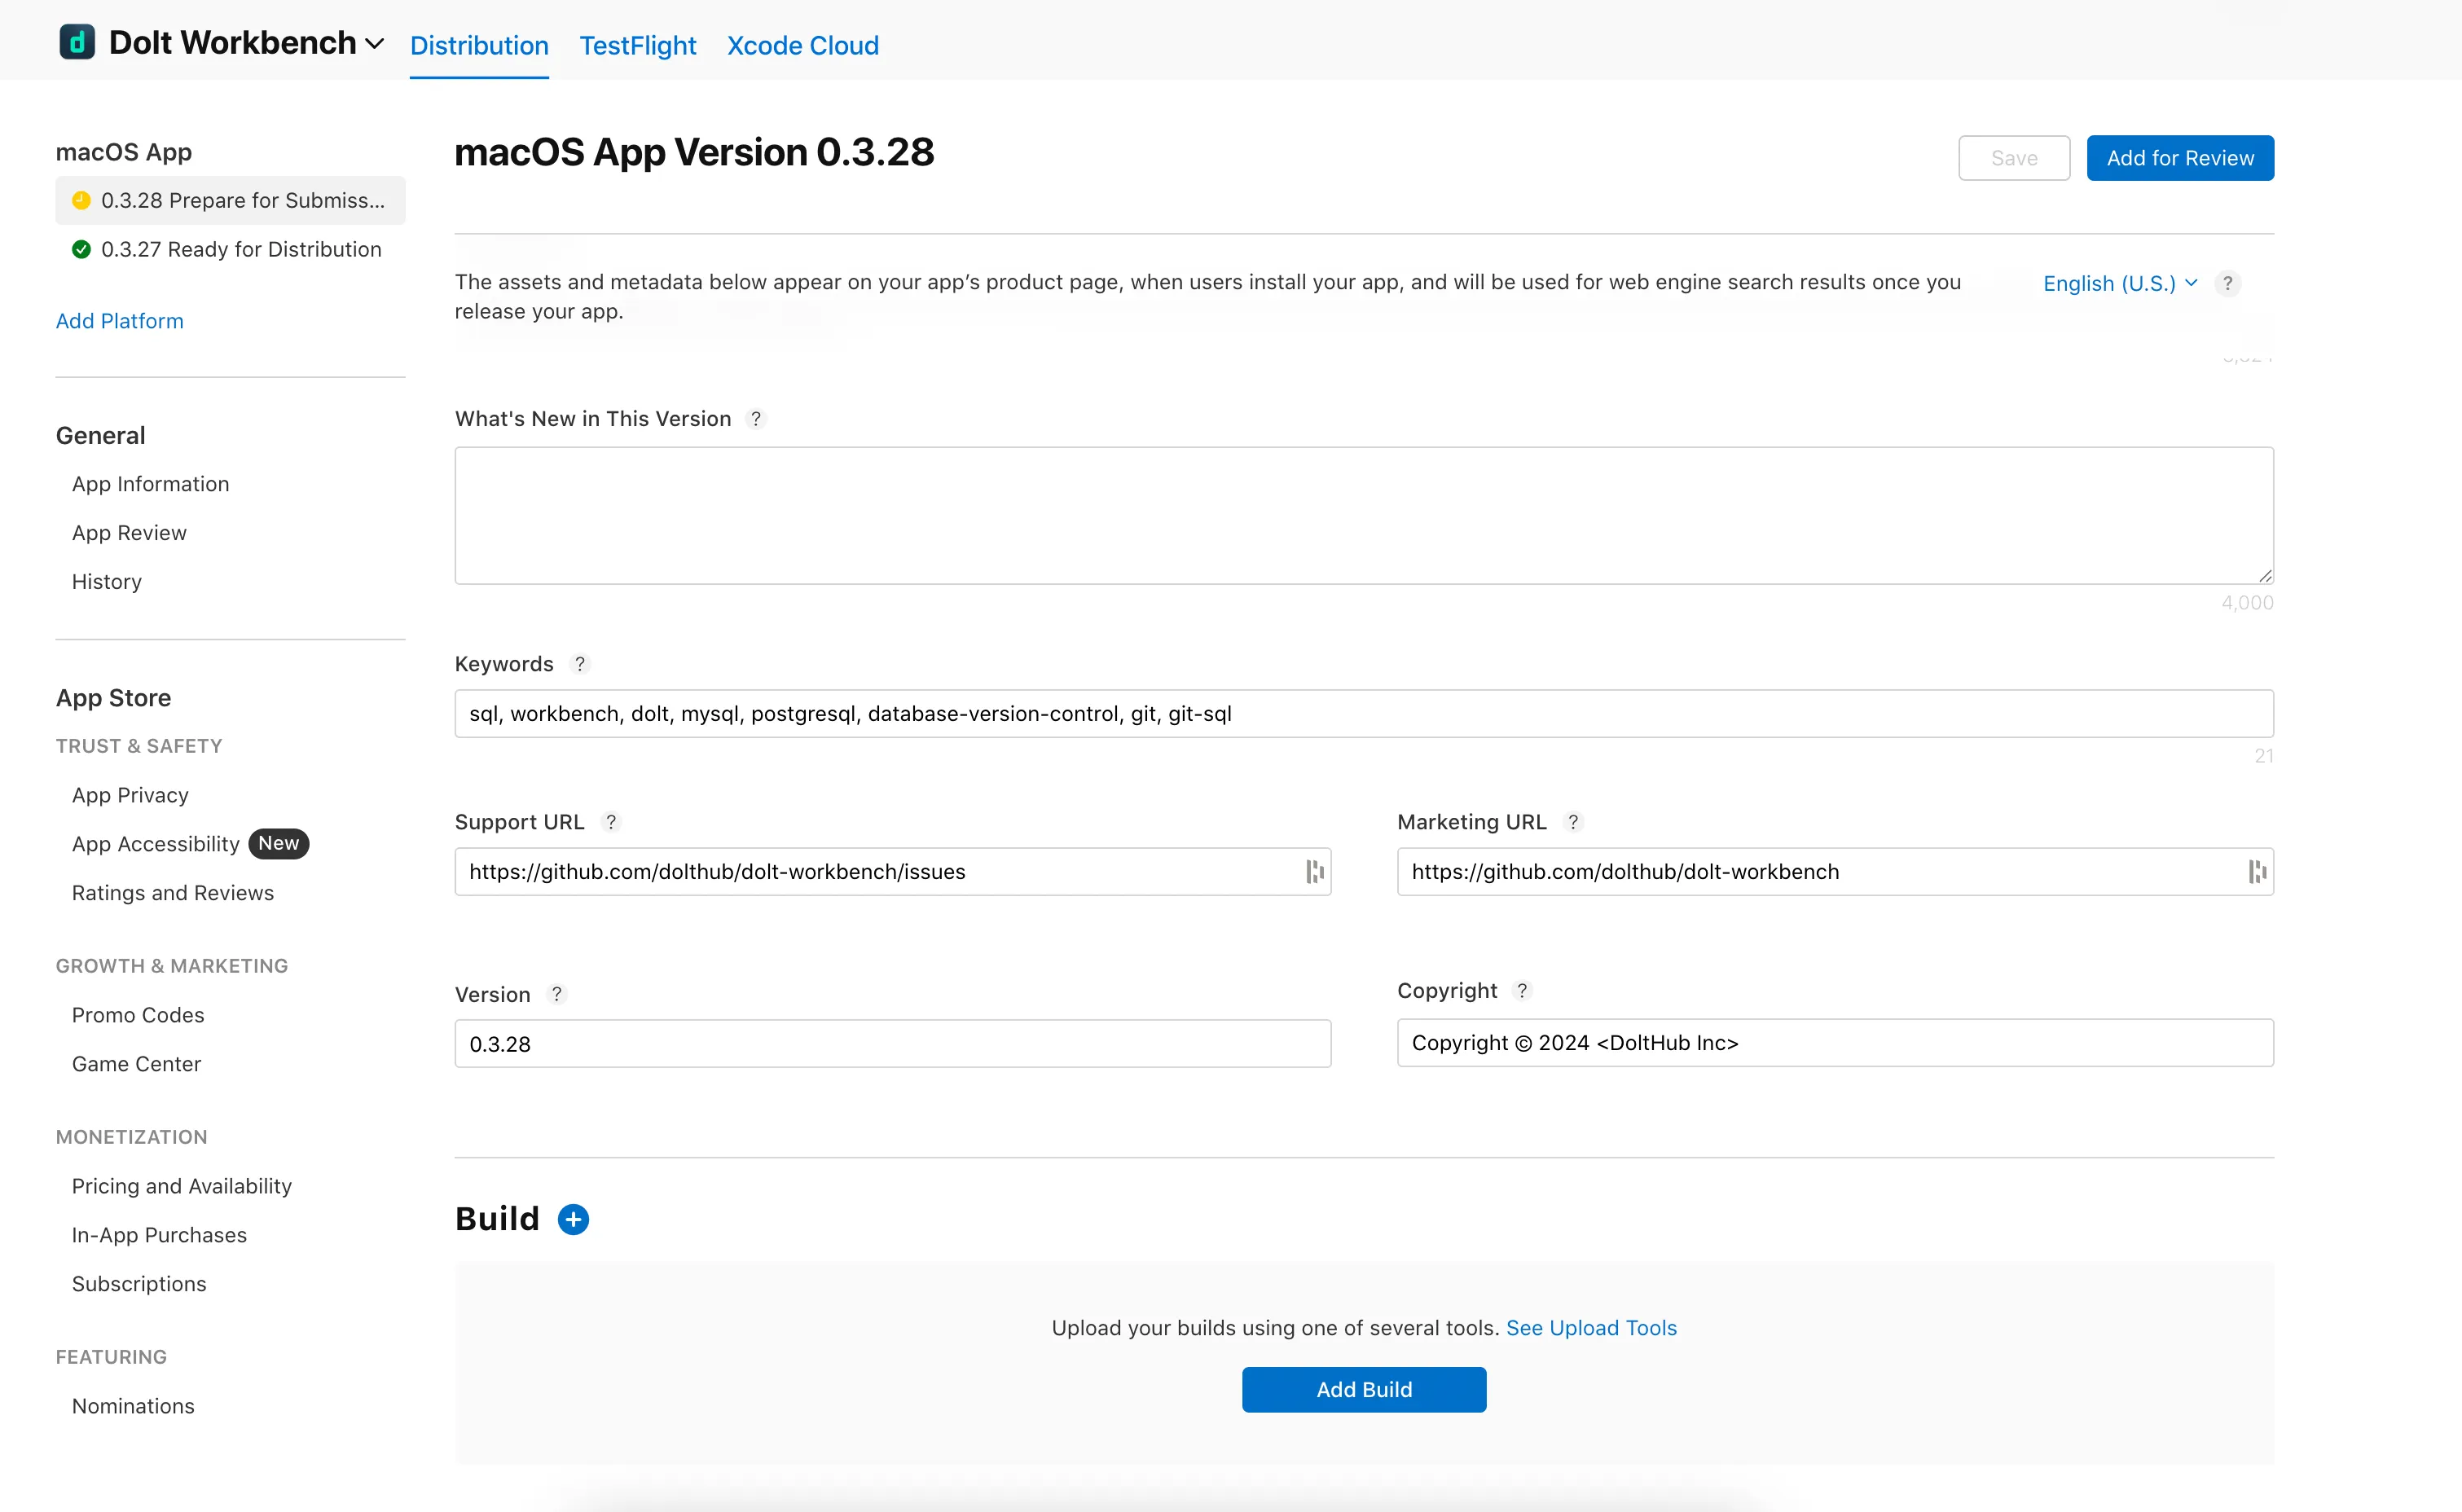Image resolution: width=2462 pixels, height=1512 pixels.
Task: Open the Xcode Cloud tab
Action: click(x=802, y=45)
